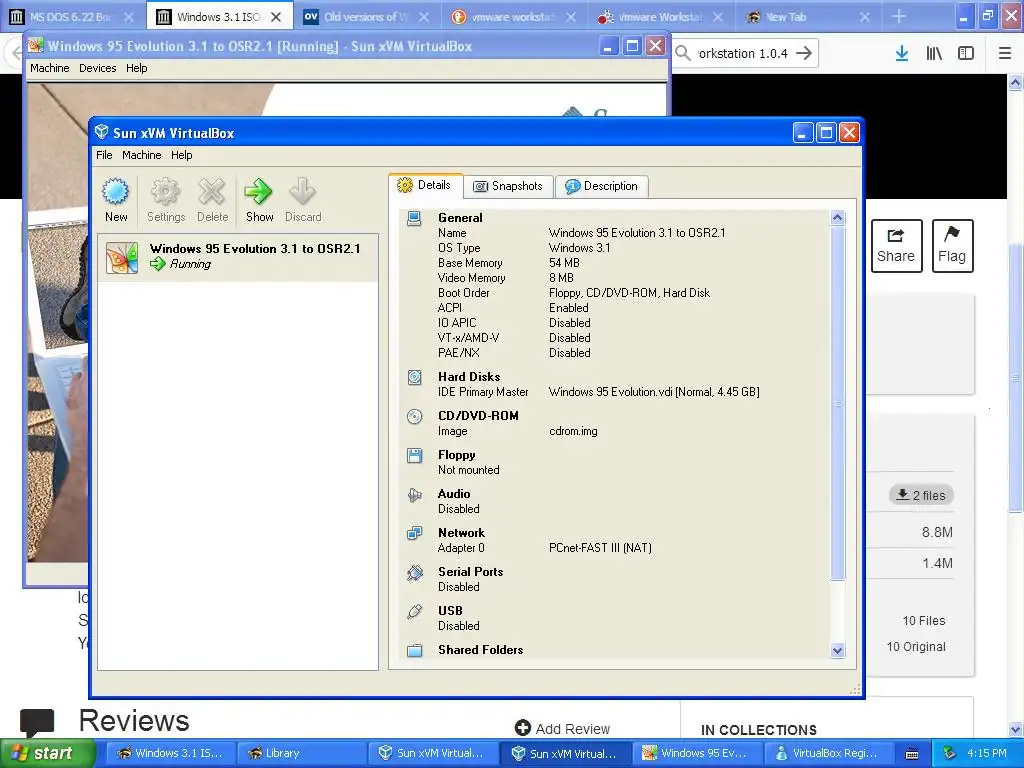Open the Hard Disks section heading
This screenshot has width=1024, height=768.
coord(469,377)
